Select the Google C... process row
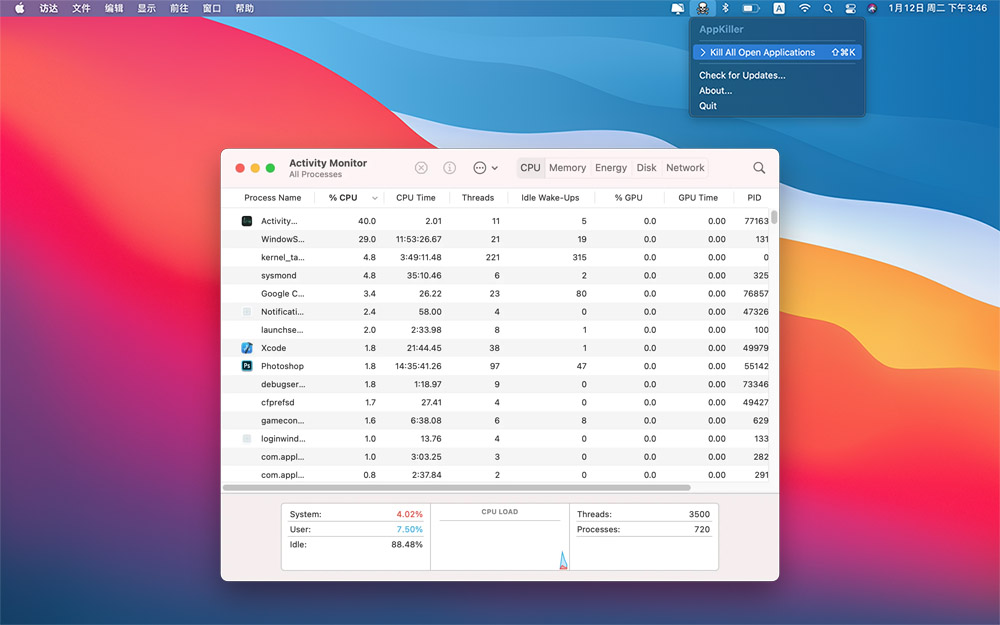 point(496,294)
